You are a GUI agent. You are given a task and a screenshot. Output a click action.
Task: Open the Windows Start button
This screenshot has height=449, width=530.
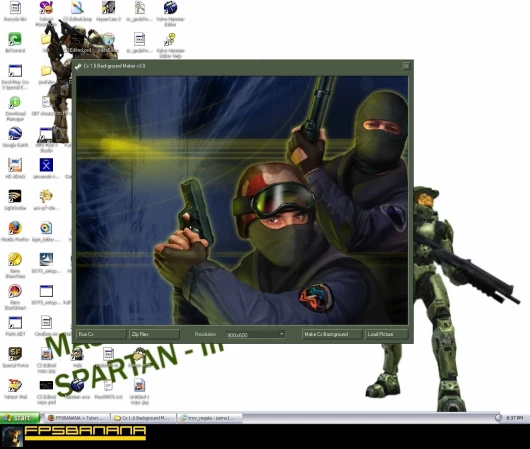click(20, 418)
